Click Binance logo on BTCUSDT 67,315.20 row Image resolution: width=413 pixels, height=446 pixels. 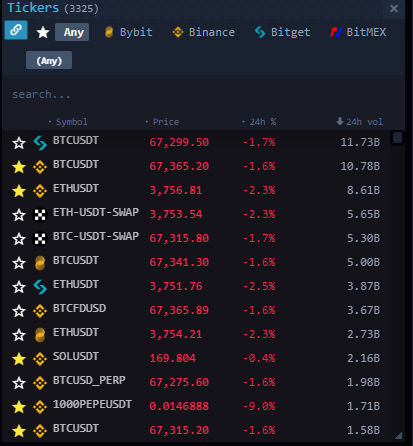(x=40, y=431)
